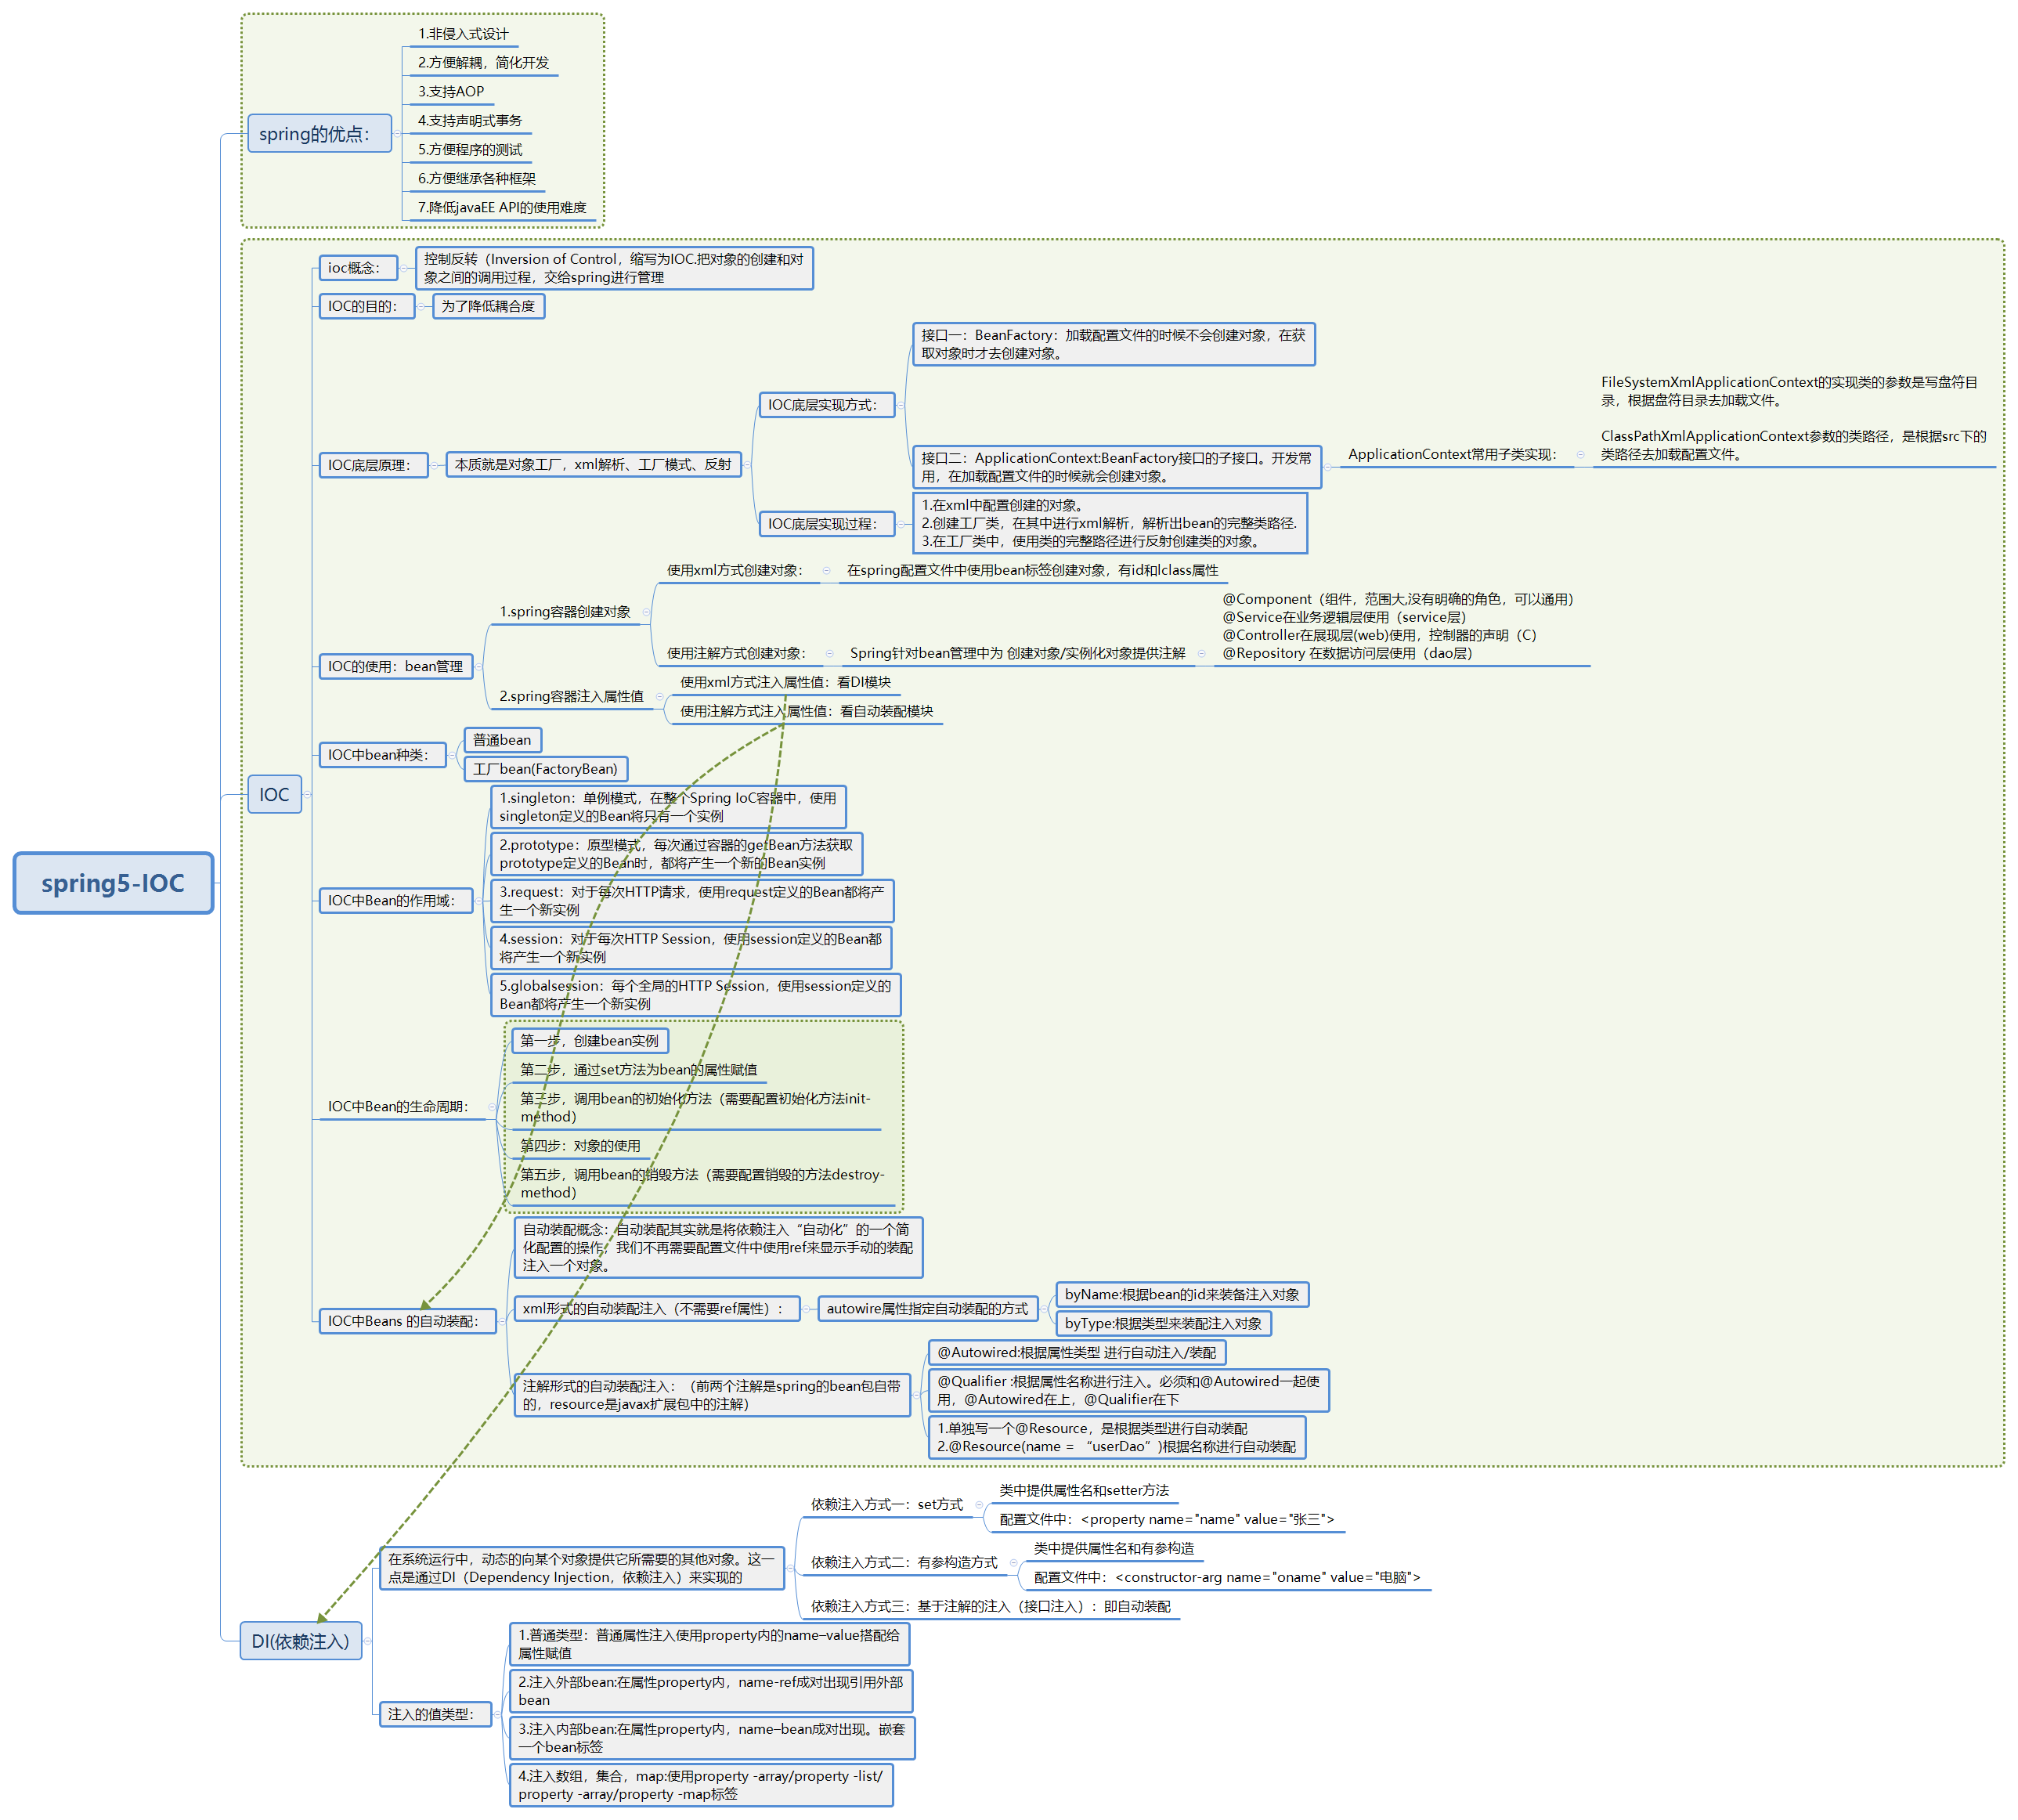Select the IOC的目的 topic
The image size is (2018, 1820).
coord(367,306)
